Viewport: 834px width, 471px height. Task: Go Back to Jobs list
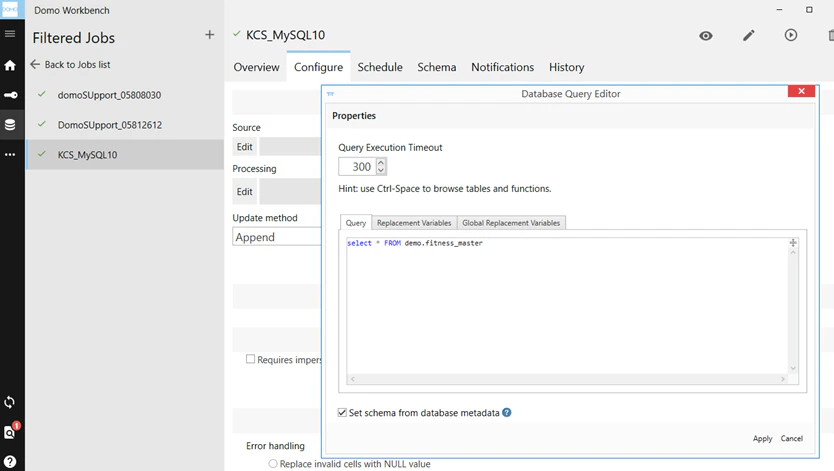(x=70, y=64)
